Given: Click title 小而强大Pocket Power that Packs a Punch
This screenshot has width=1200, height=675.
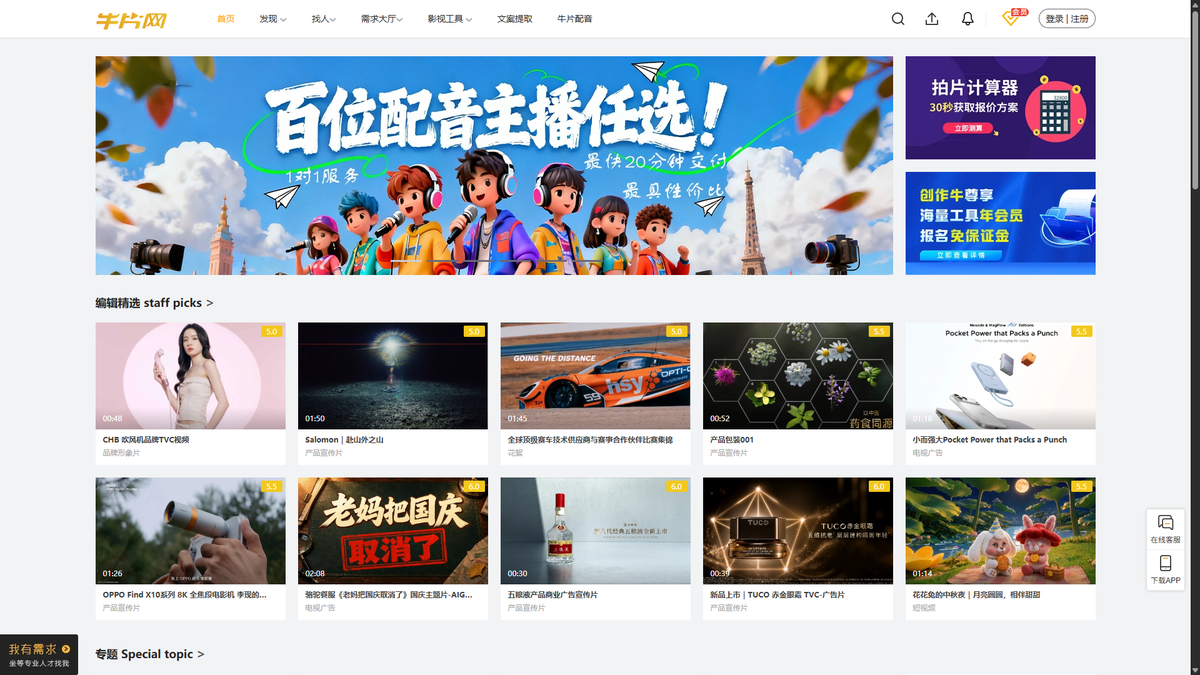Looking at the screenshot, I should click(990, 440).
